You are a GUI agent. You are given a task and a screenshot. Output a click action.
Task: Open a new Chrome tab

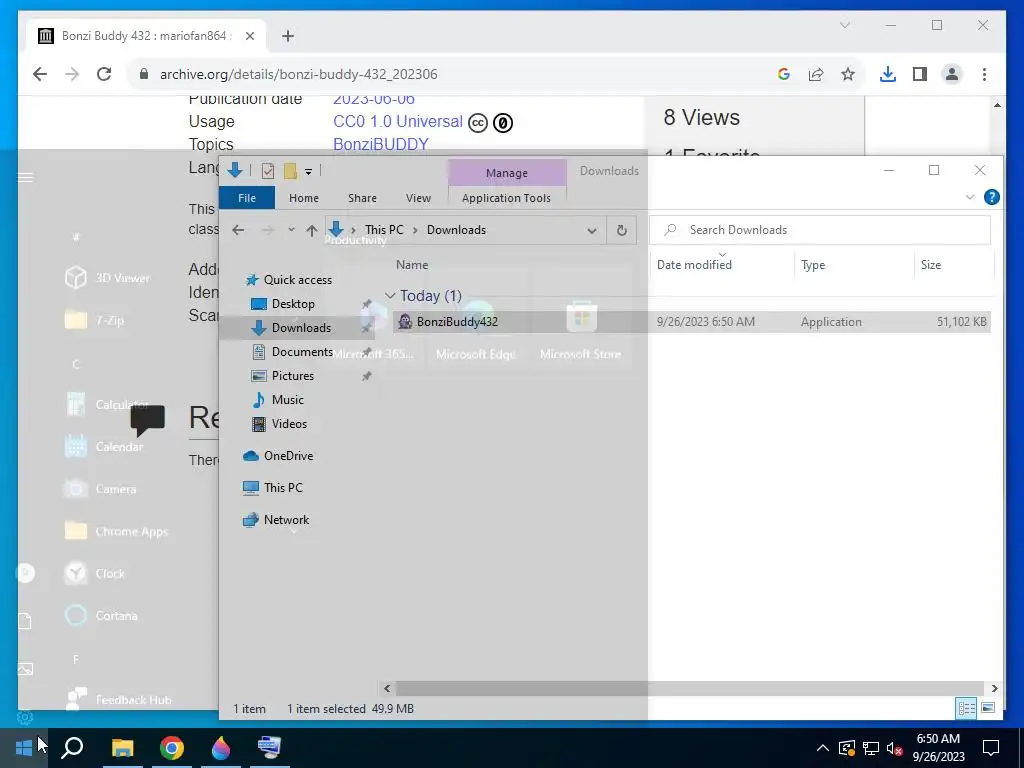[x=288, y=36]
